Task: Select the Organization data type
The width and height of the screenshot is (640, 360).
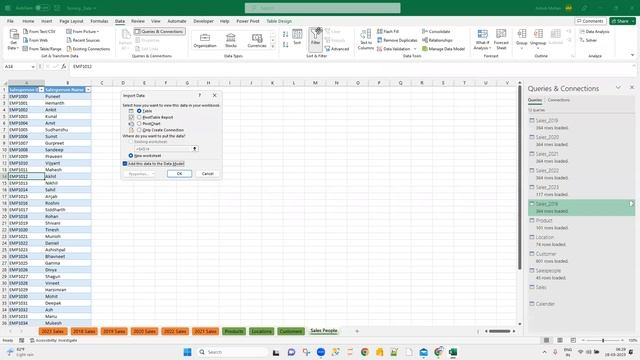Action: pyautogui.click(x=205, y=40)
